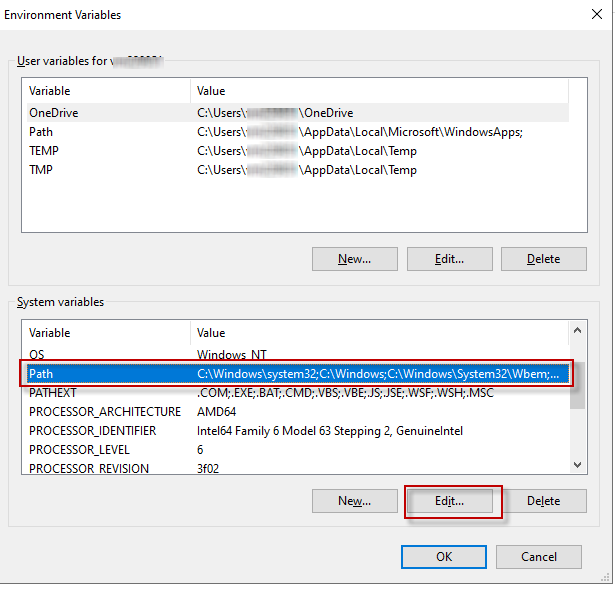Select the PROCESSOR_LEVEL variable row
Image resolution: width=615 pixels, height=592 pixels.
pos(298,450)
